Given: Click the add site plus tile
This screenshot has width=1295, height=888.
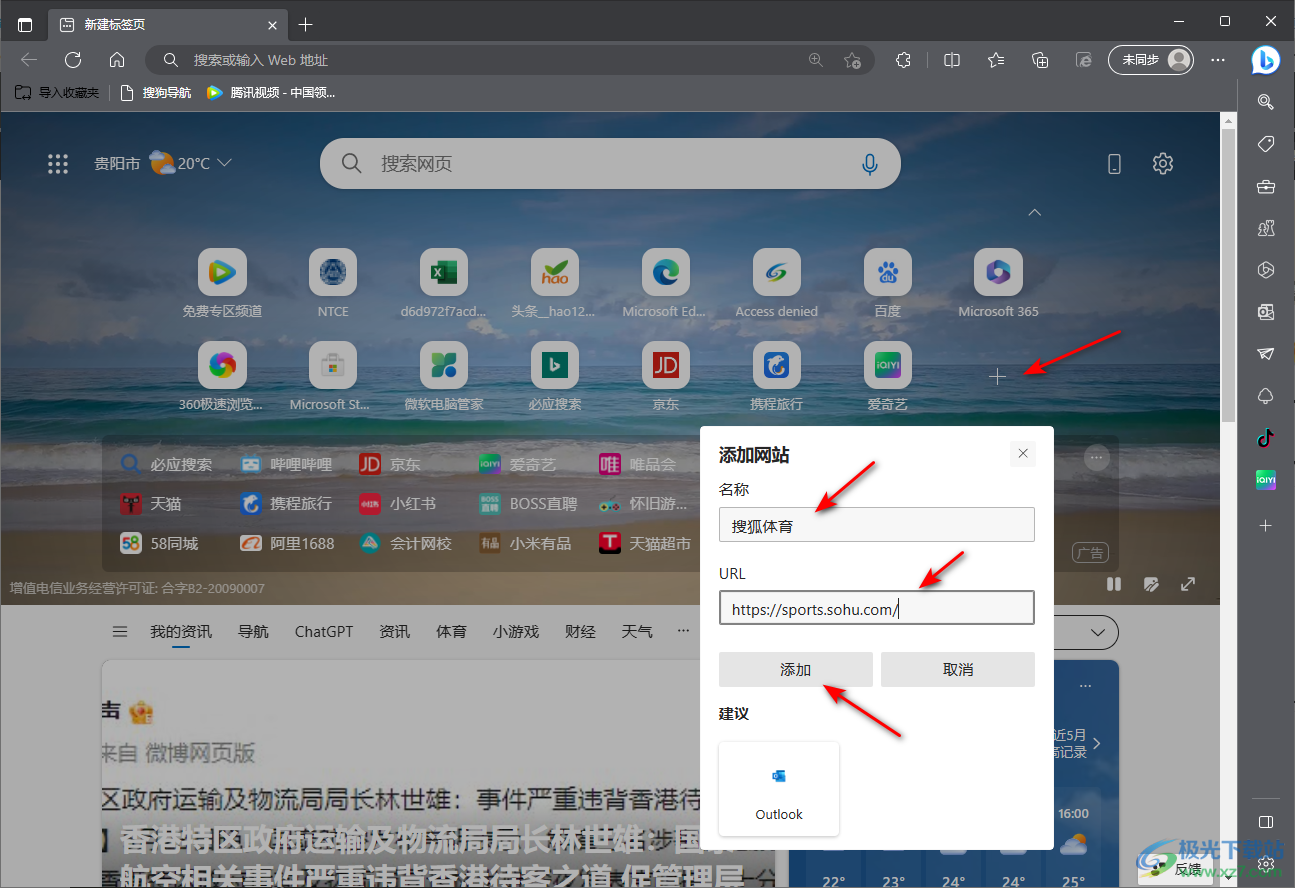Looking at the screenshot, I should [997, 376].
